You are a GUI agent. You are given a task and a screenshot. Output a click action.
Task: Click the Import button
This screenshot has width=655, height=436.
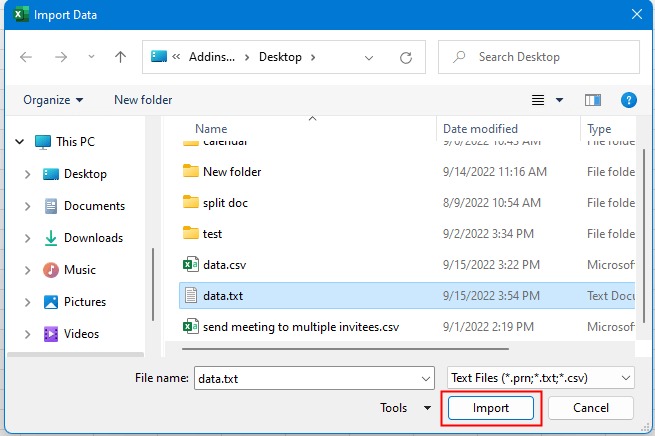(x=491, y=408)
